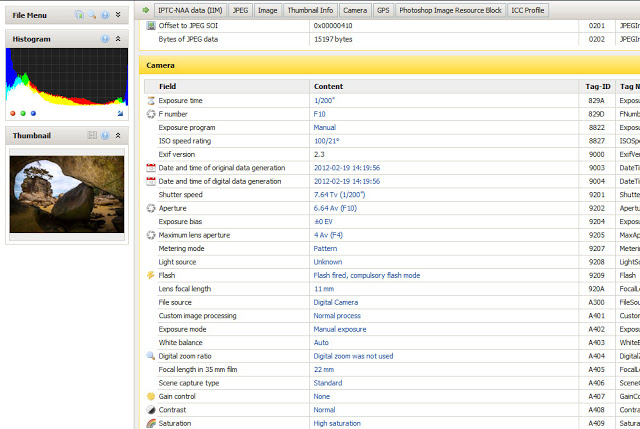Click the histogram display mode icon at bottom-right
The height and width of the screenshot is (429, 640).
(120, 114)
